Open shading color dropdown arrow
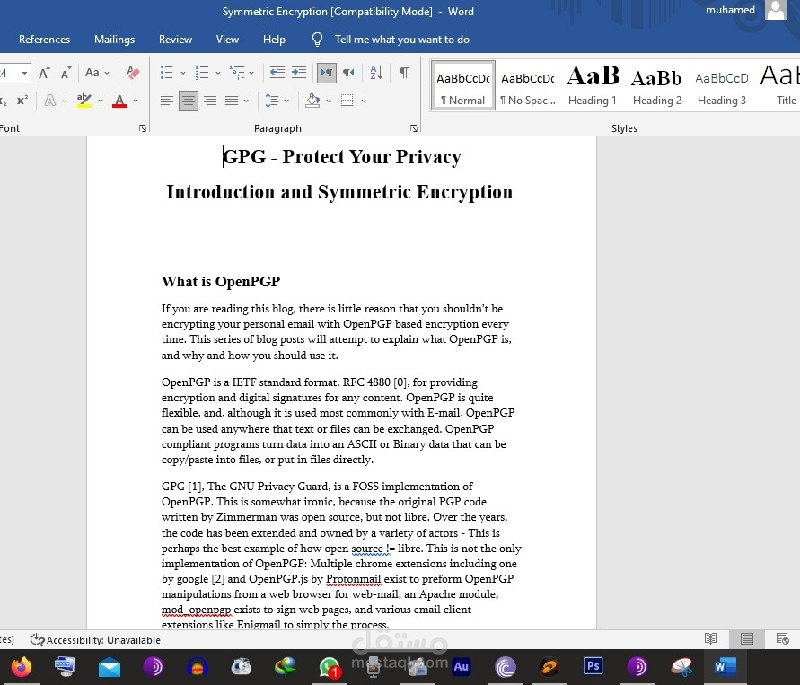 pyautogui.click(x=328, y=101)
